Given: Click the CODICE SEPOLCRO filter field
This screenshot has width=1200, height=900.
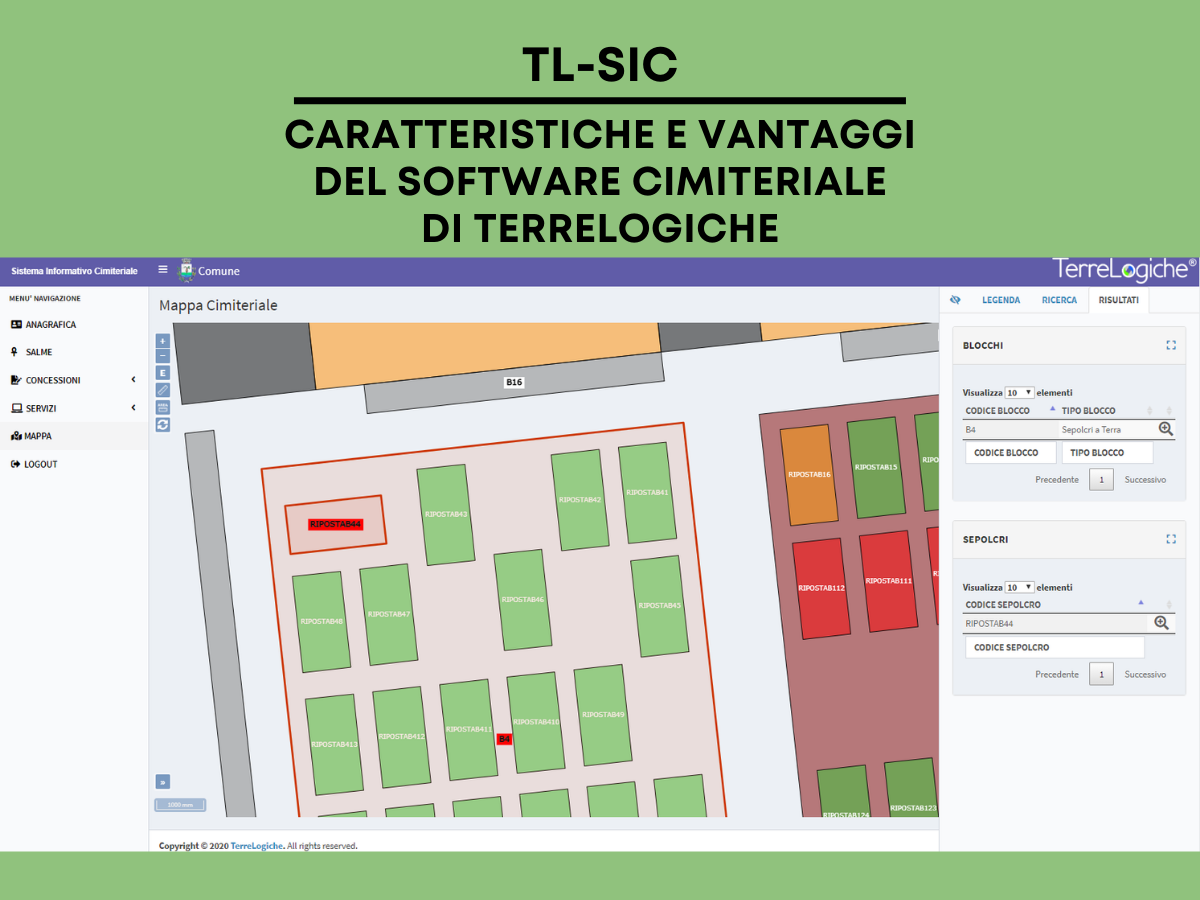Looking at the screenshot, I should click(x=1054, y=647).
